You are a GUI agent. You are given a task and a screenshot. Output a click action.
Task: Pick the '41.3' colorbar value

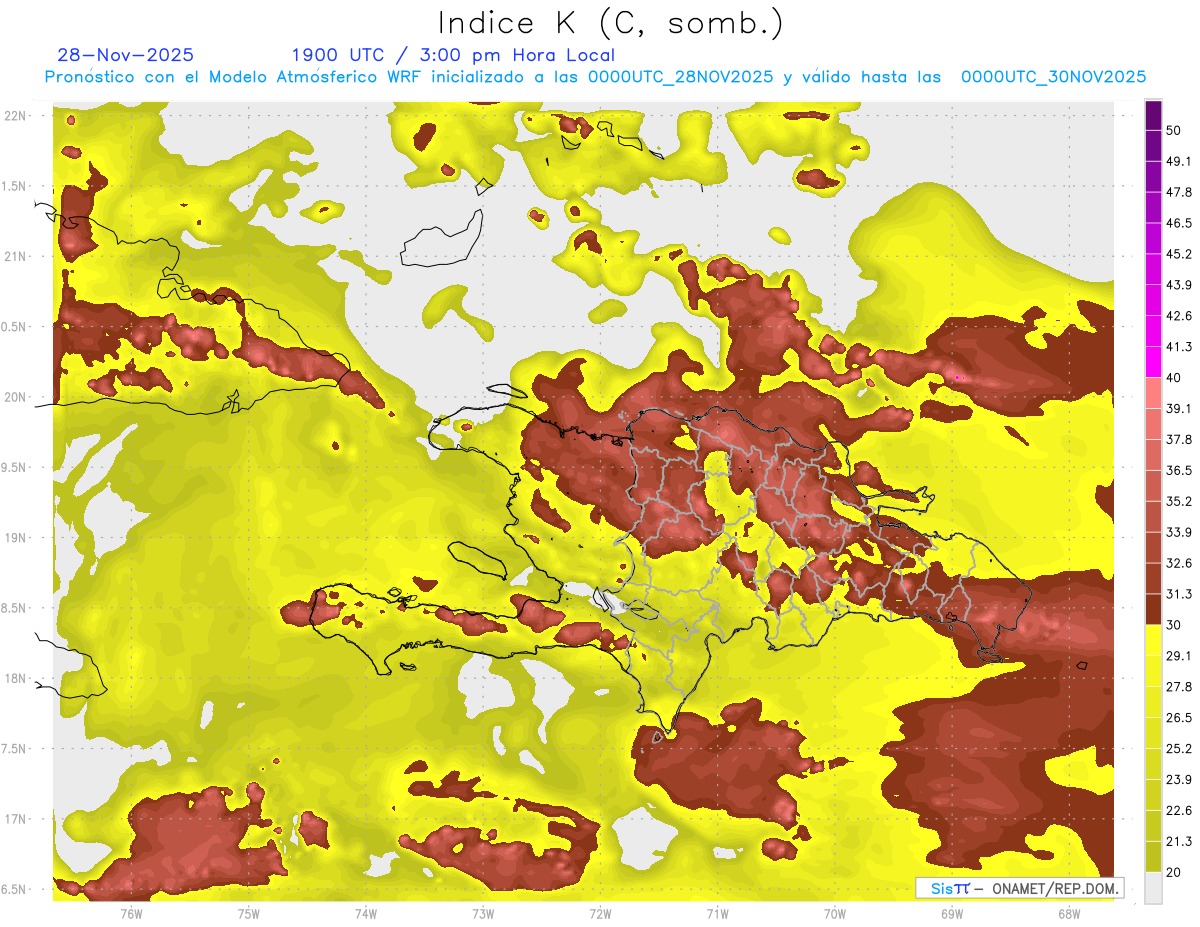(x=1179, y=347)
